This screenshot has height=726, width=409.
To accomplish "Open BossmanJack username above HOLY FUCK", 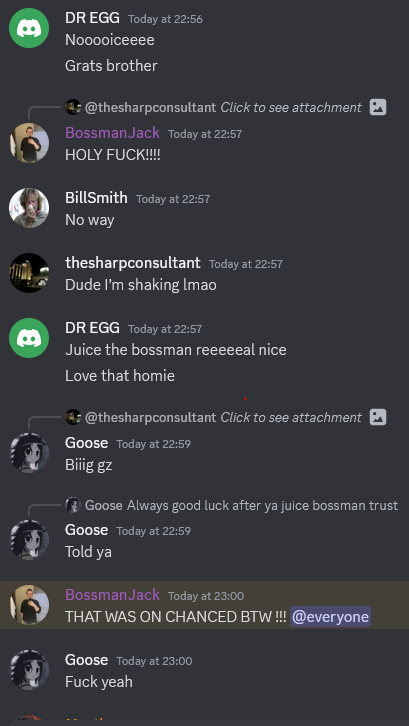I will [113, 133].
